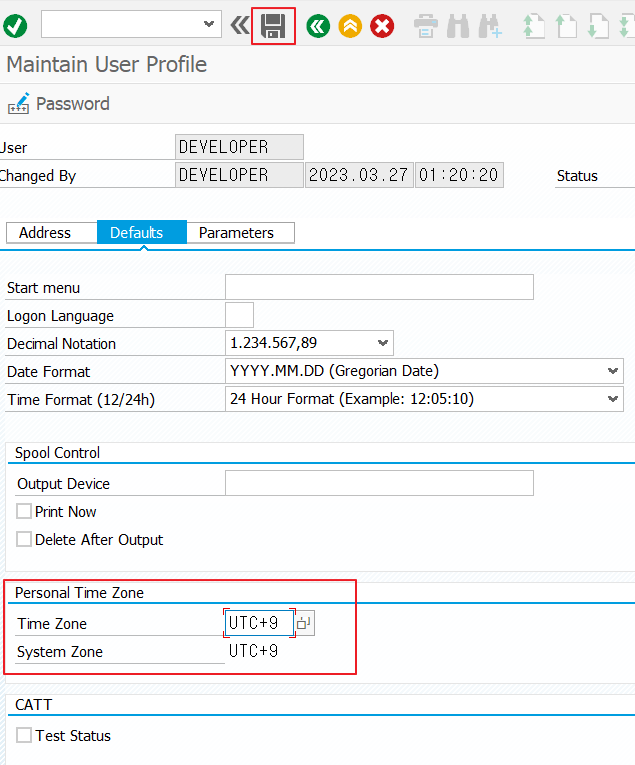Go to Previous Page icon
This screenshot has height=765, width=635.
pyautogui.click(x=566, y=26)
